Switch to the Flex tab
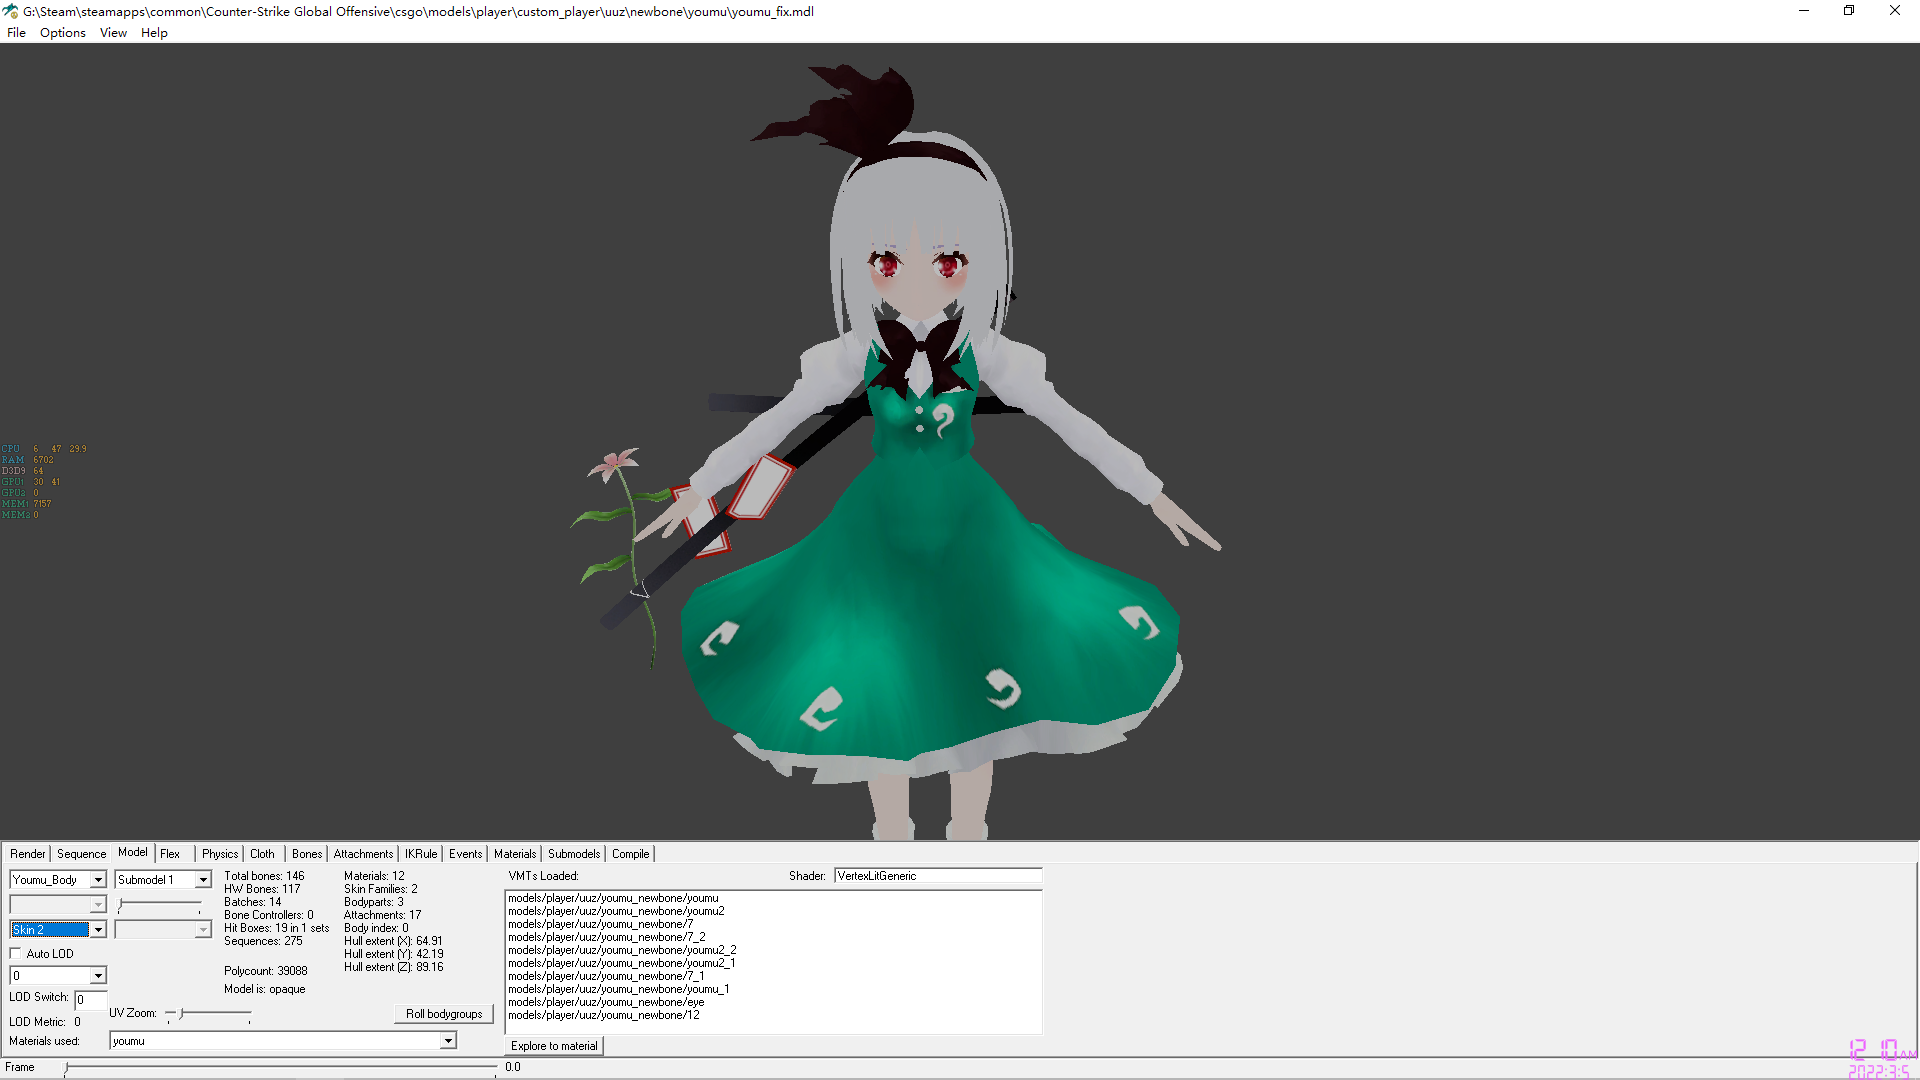Viewport: 1920px width, 1080px height. click(x=170, y=854)
